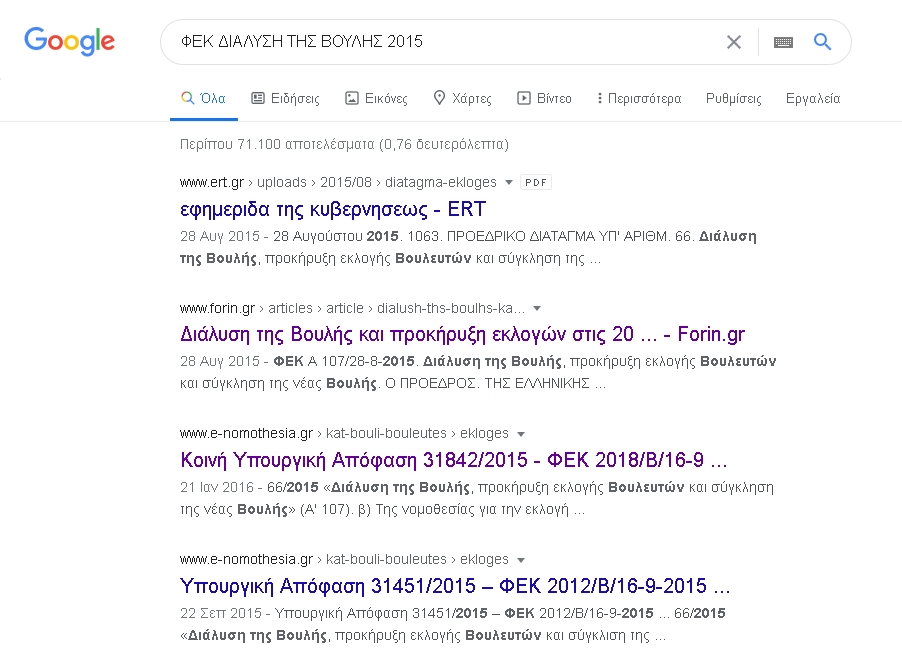Open the ert.gr result dropdown arrow
Image resolution: width=902 pixels, height=670 pixels.
point(509,182)
